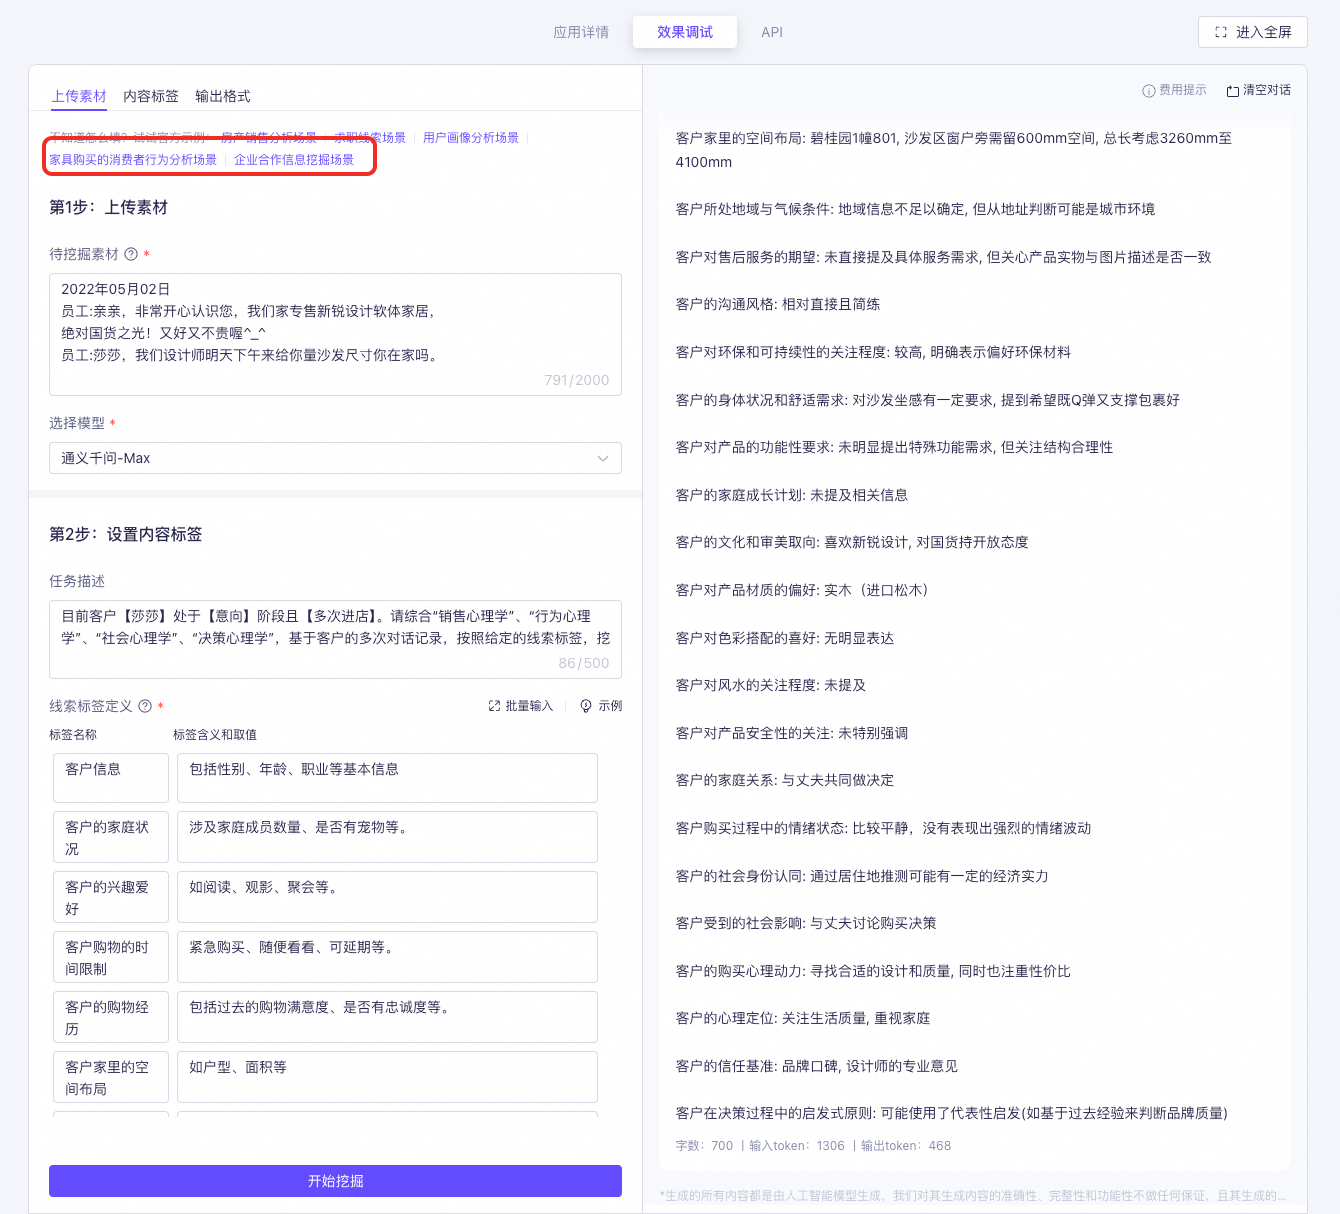Viewport: 1340px width, 1214px height.
Task: Click the output line 客户的信任基准
Action: click(x=817, y=1066)
